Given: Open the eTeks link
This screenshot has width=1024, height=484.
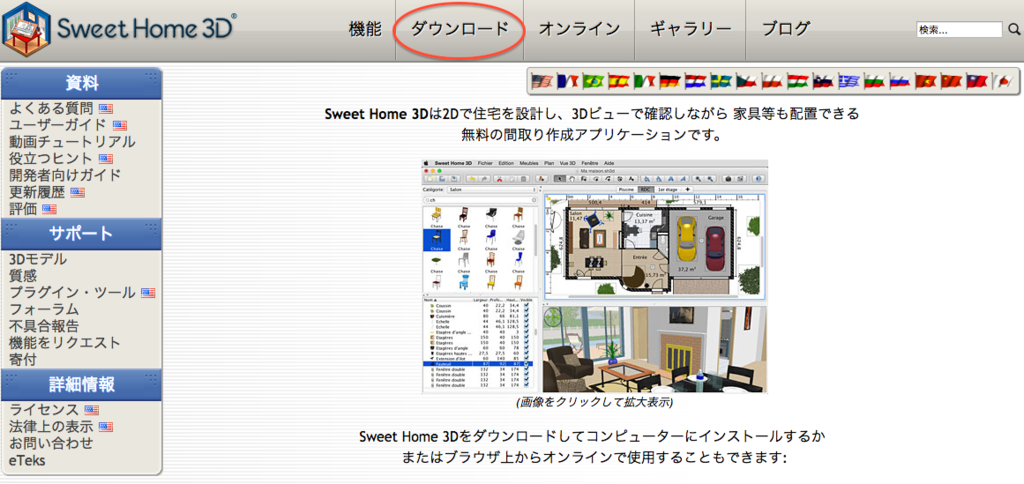Looking at the screenshot, I should pyautogui.click(x=27, y=460).
